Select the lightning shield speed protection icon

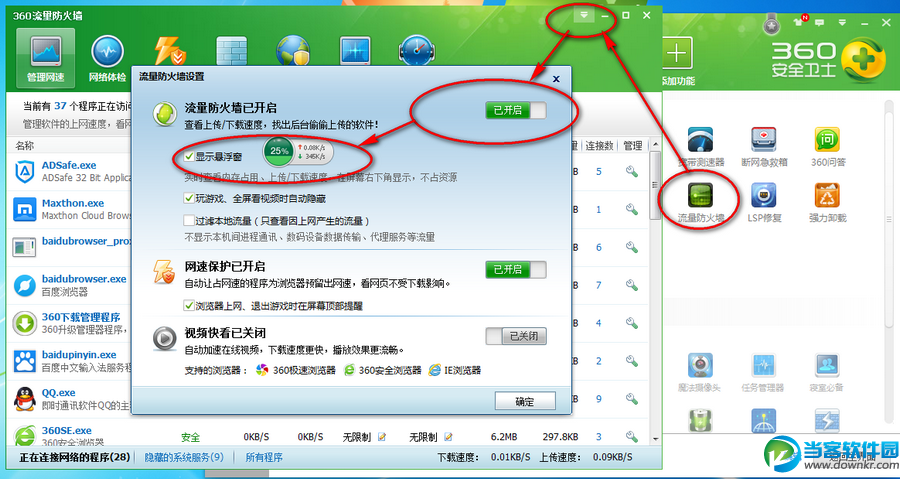click(170, 52)
